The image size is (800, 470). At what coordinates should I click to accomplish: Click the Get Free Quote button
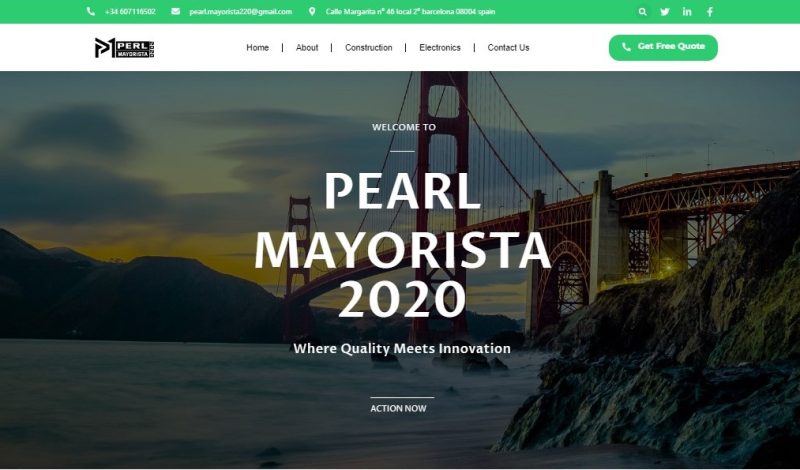[663, 47]
